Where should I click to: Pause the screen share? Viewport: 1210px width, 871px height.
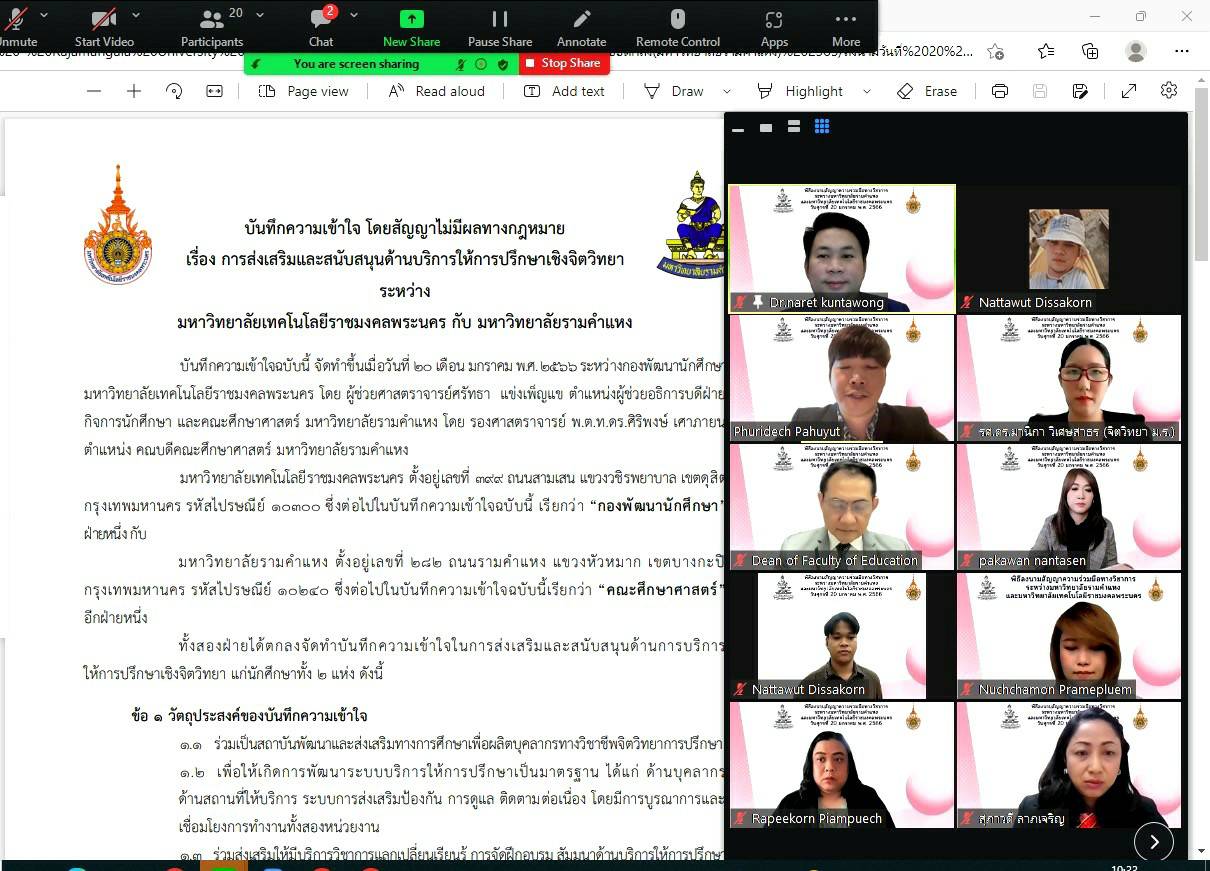tap(500, 27)
